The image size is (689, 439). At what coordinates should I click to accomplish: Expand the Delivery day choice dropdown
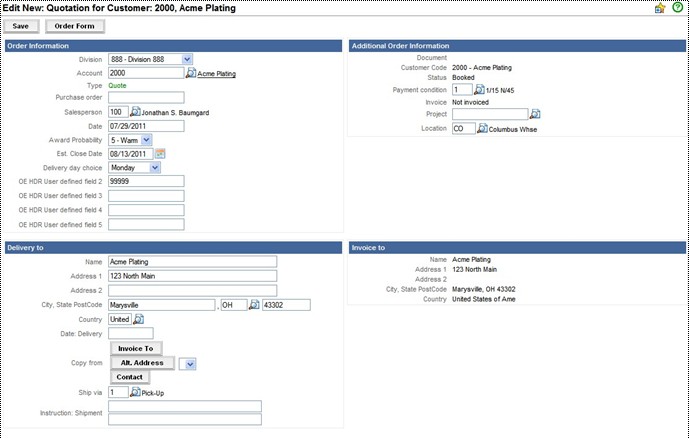pyautogui.click(x=155, y=168)
